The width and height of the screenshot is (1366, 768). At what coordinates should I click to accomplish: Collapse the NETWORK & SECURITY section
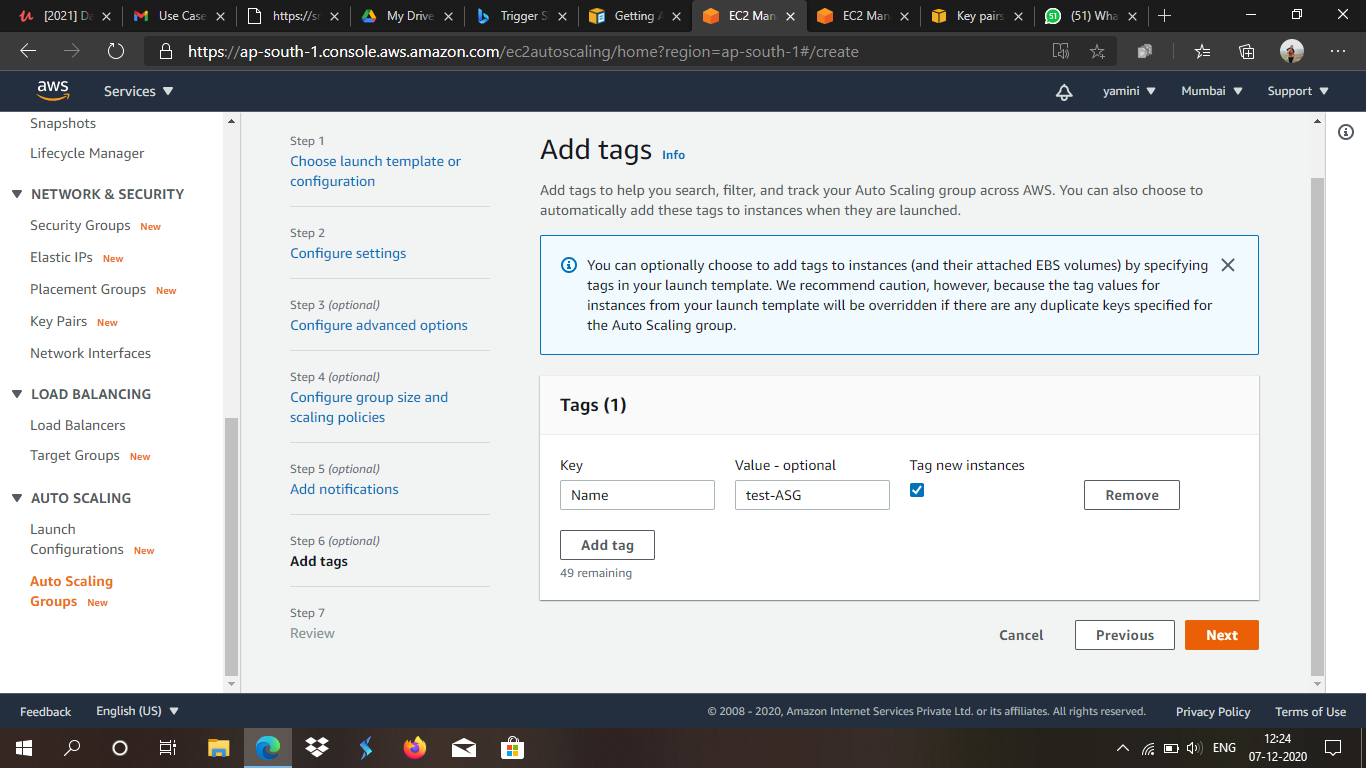(x=17, y=194)
